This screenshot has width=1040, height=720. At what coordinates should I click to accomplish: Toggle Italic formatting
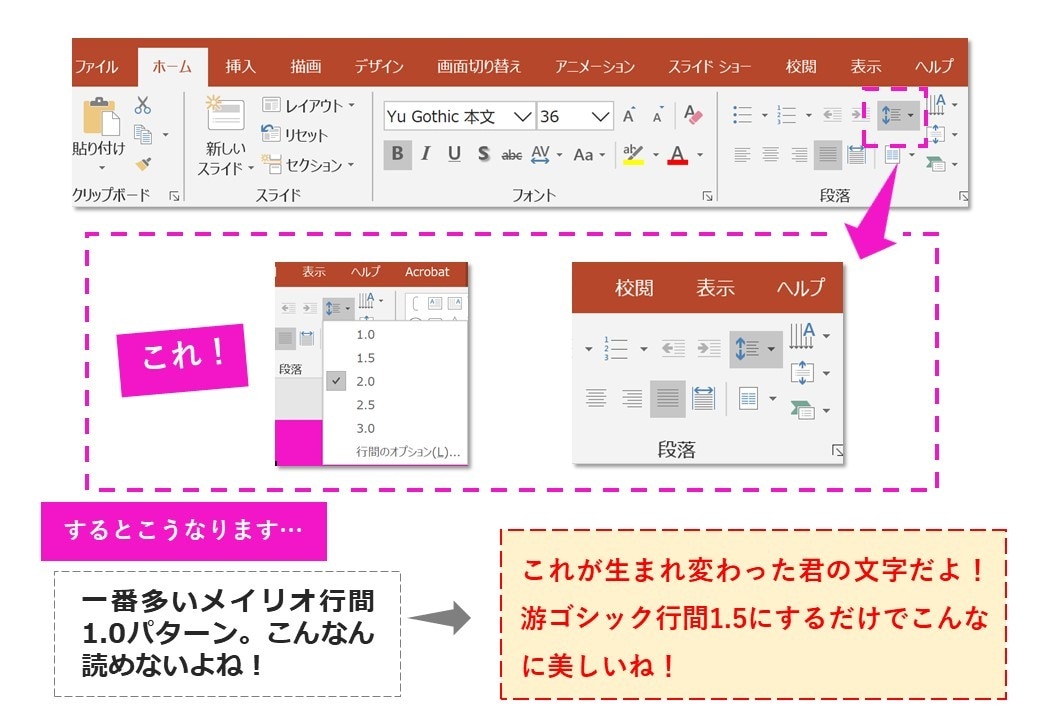pos(426,154)
